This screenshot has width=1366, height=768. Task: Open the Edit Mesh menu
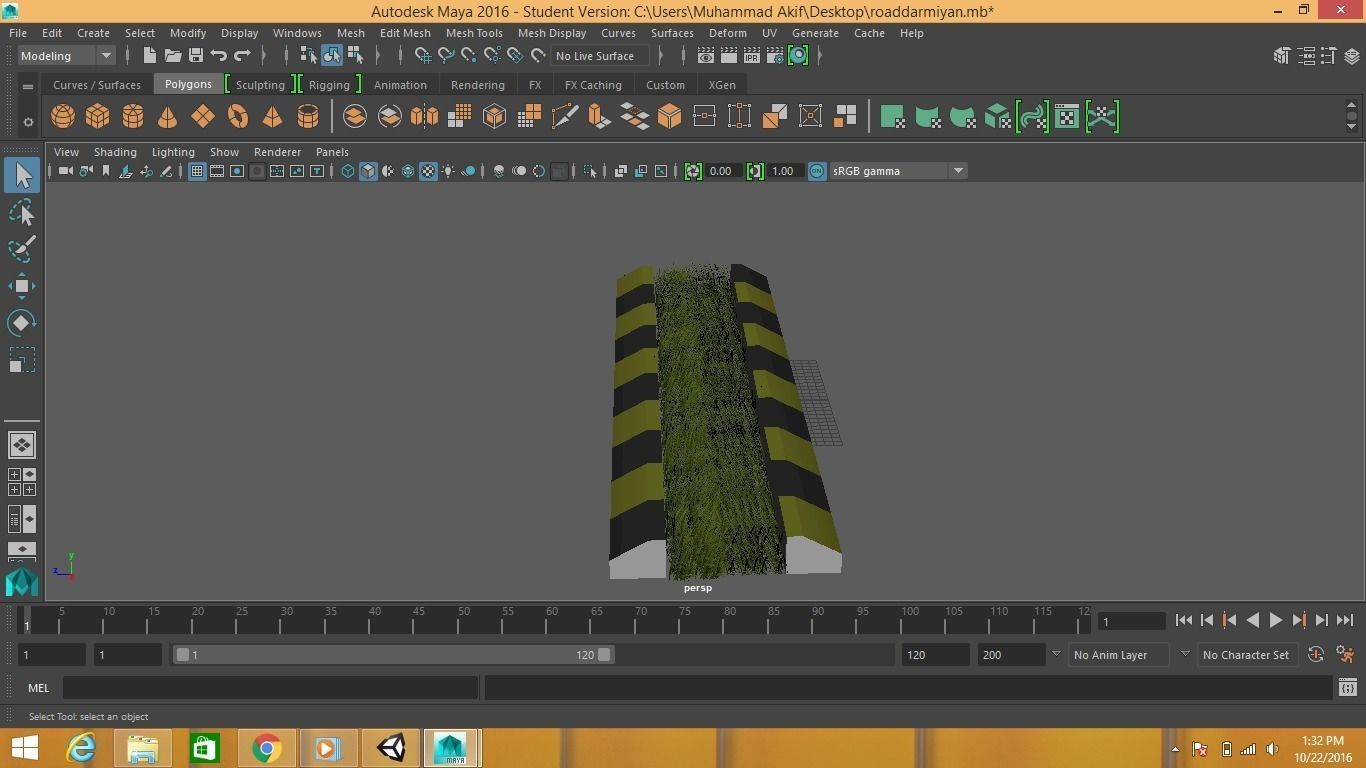[405, 33]
